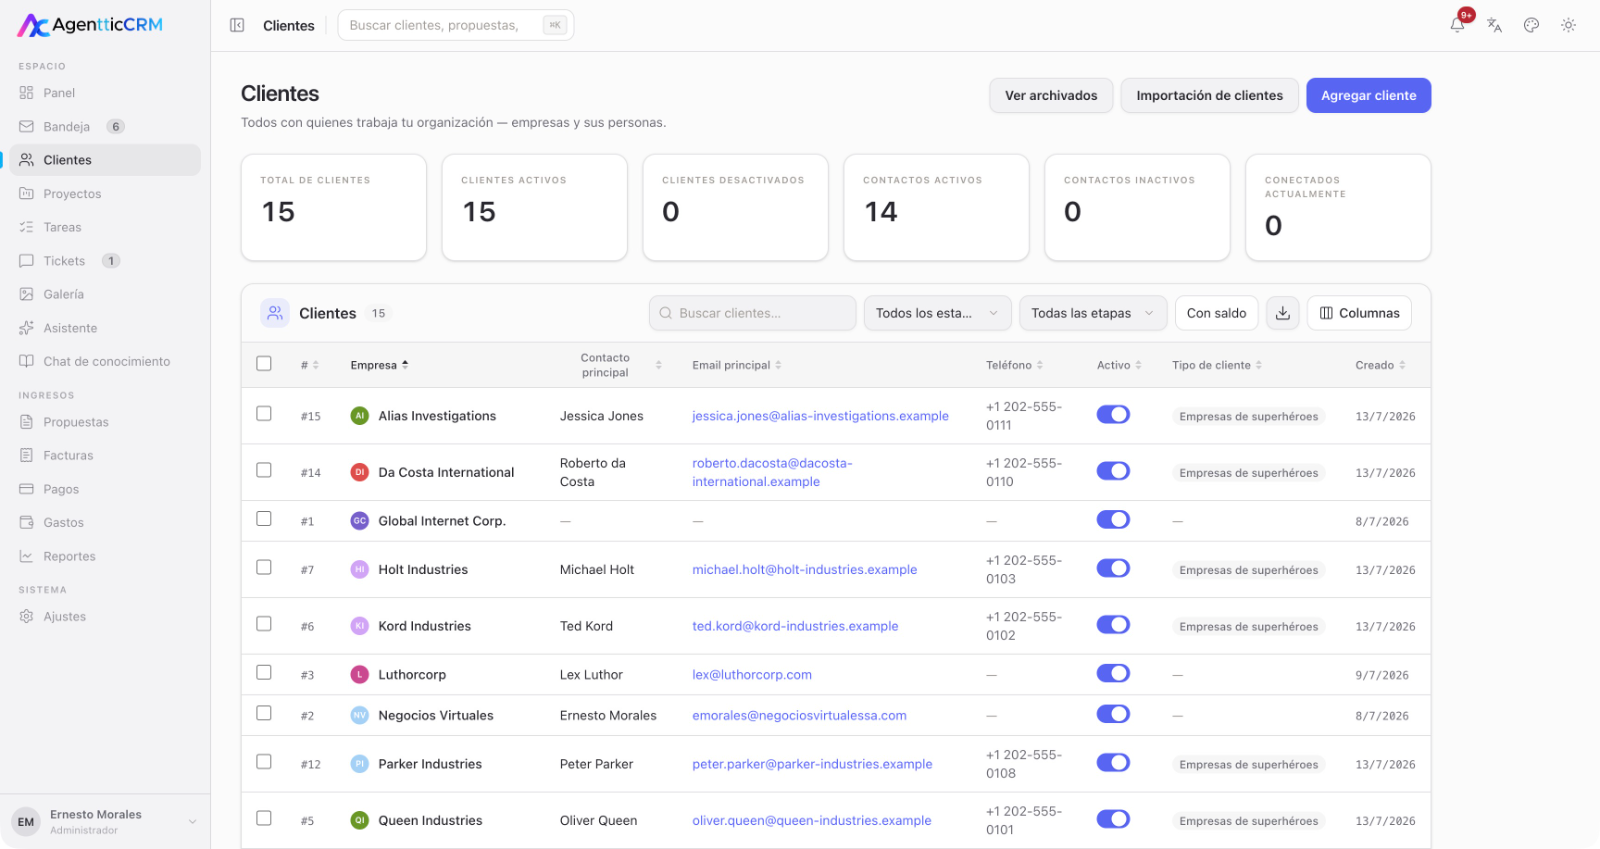Open Gastos in sidebar
Screen dimensions: 1600x849
105,522
